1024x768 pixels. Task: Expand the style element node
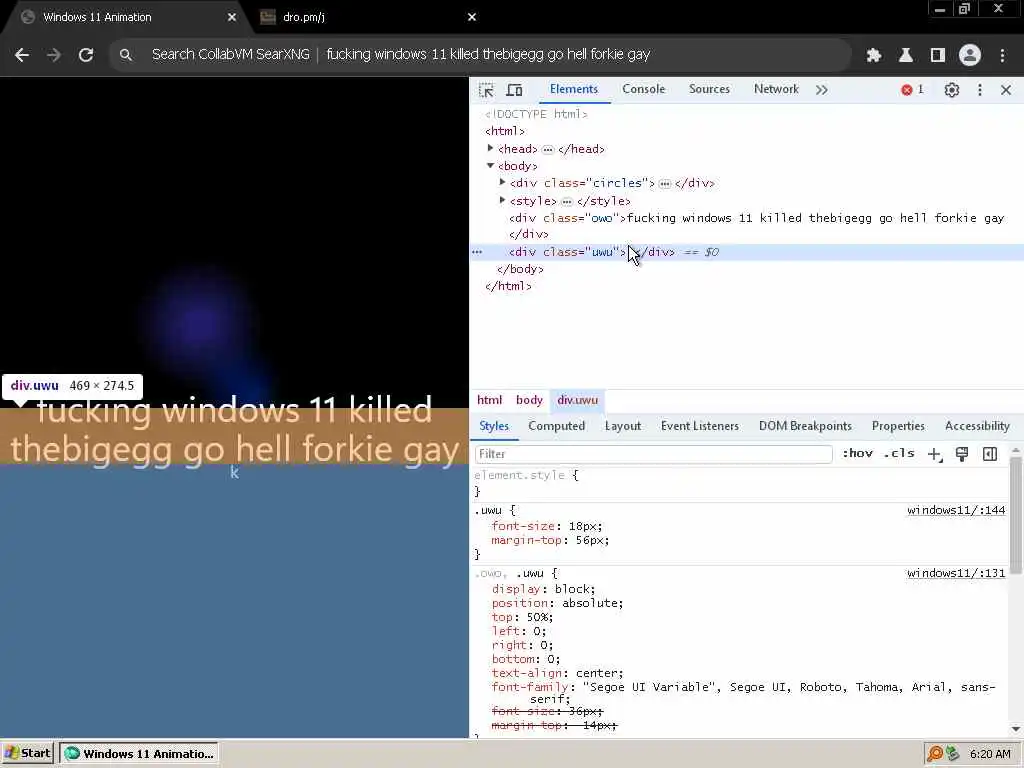502,200
